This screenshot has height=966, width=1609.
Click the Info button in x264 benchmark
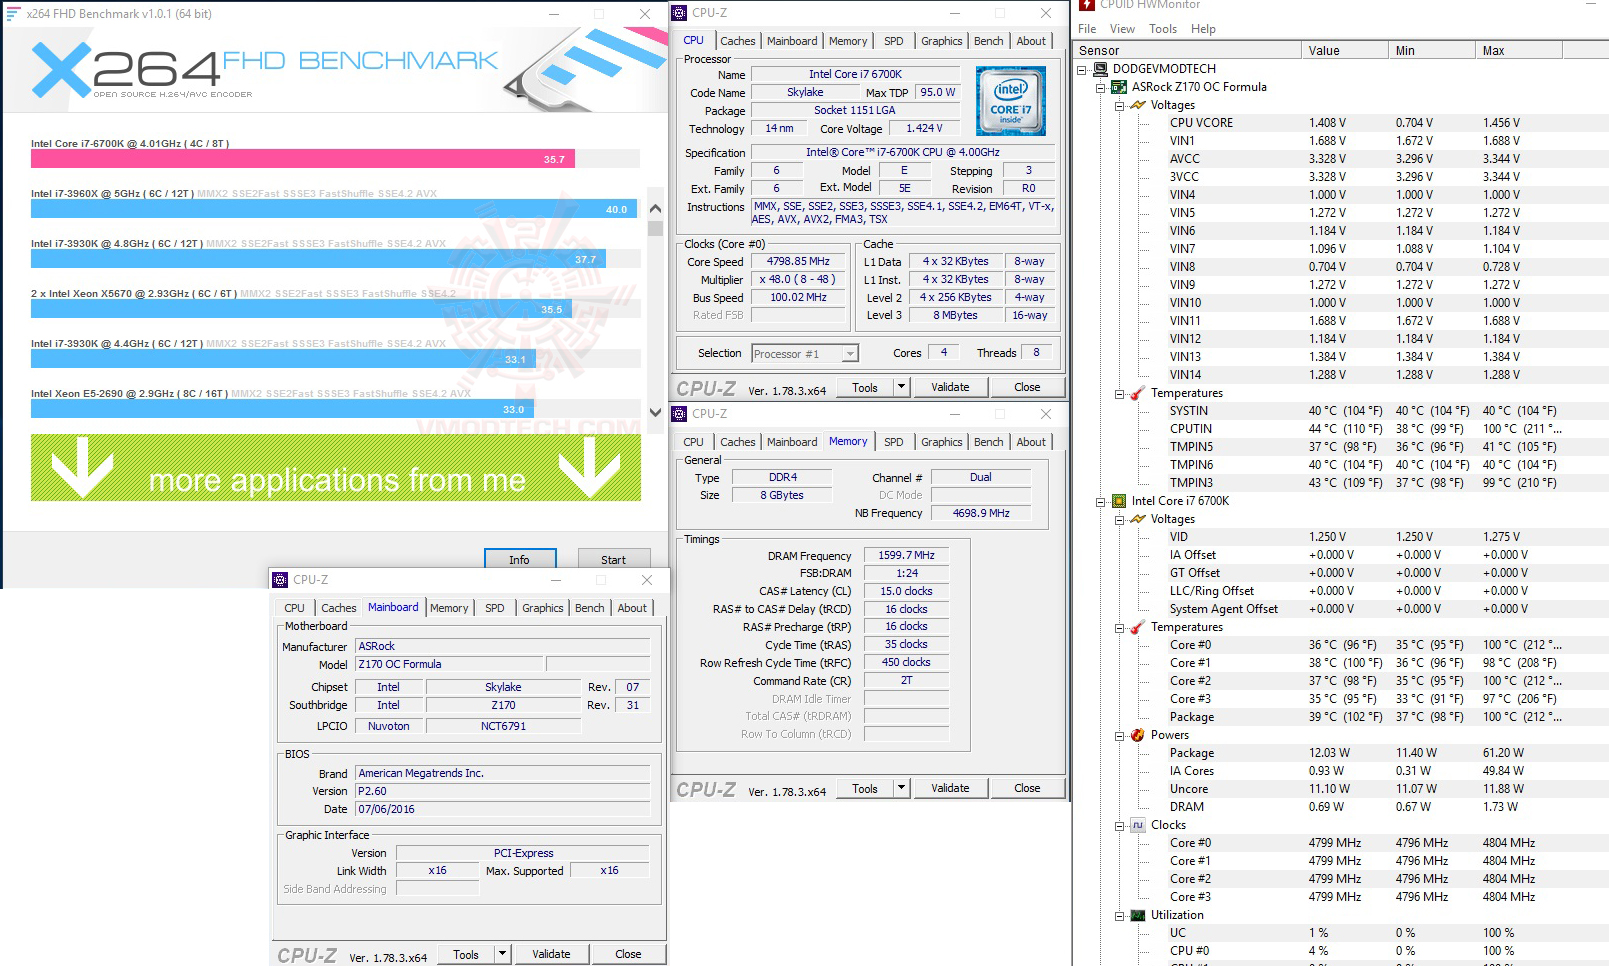coord(519,560)
